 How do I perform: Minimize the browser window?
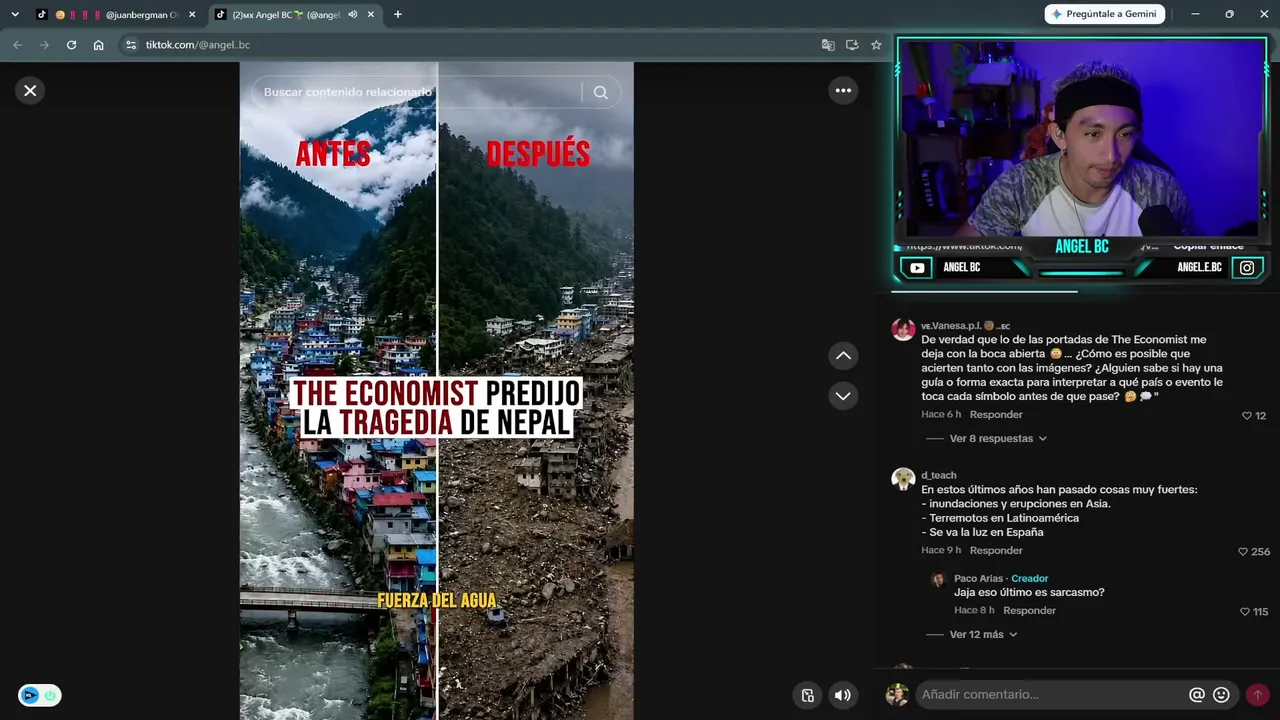[1195, 14]
